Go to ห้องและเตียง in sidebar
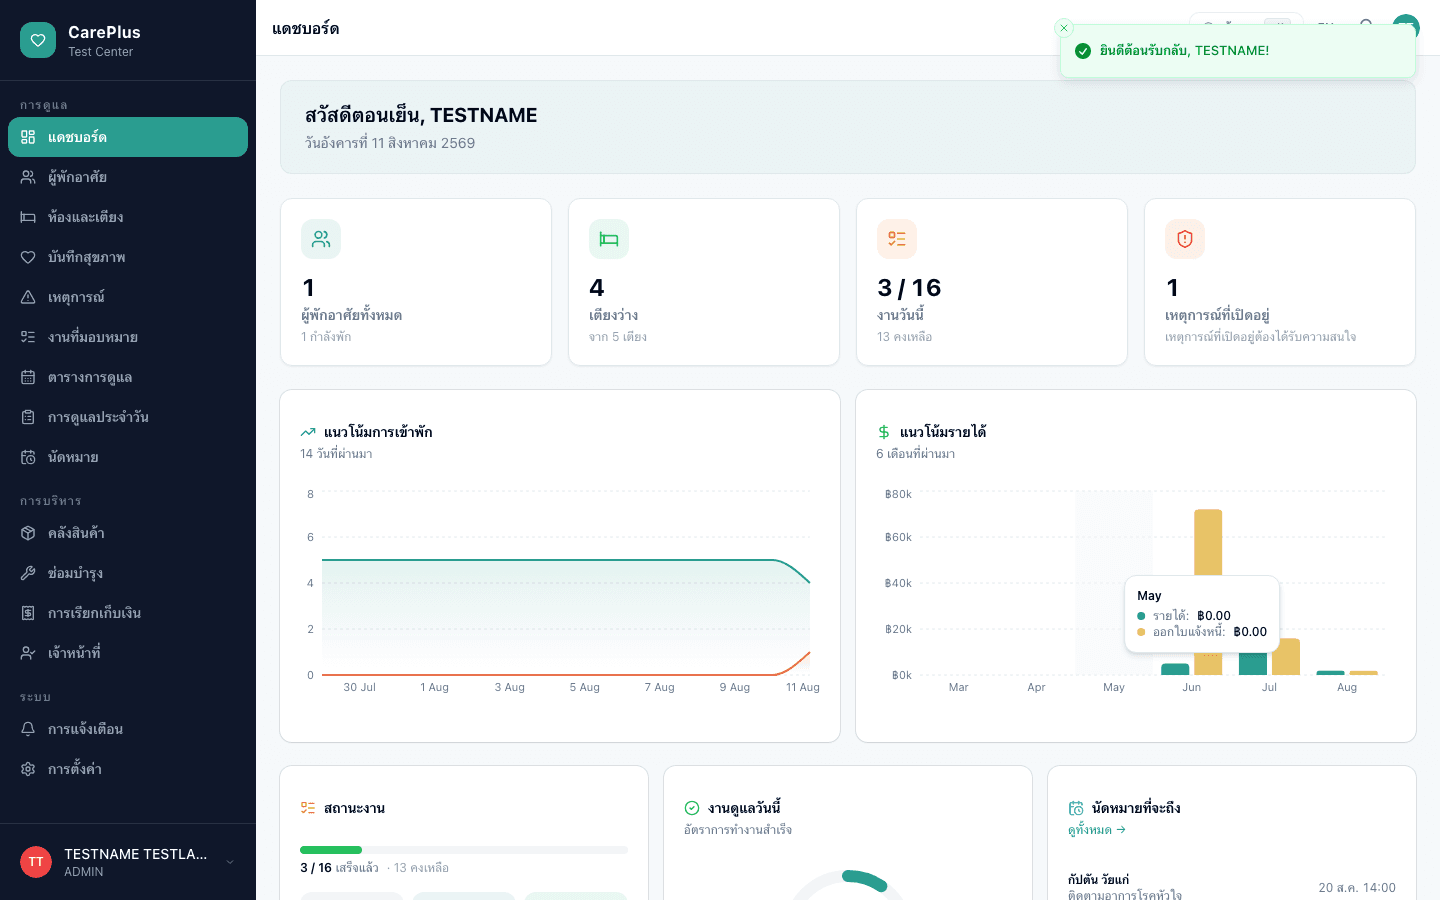Viewport: 1440px width, 900px height. pos(128,217)
